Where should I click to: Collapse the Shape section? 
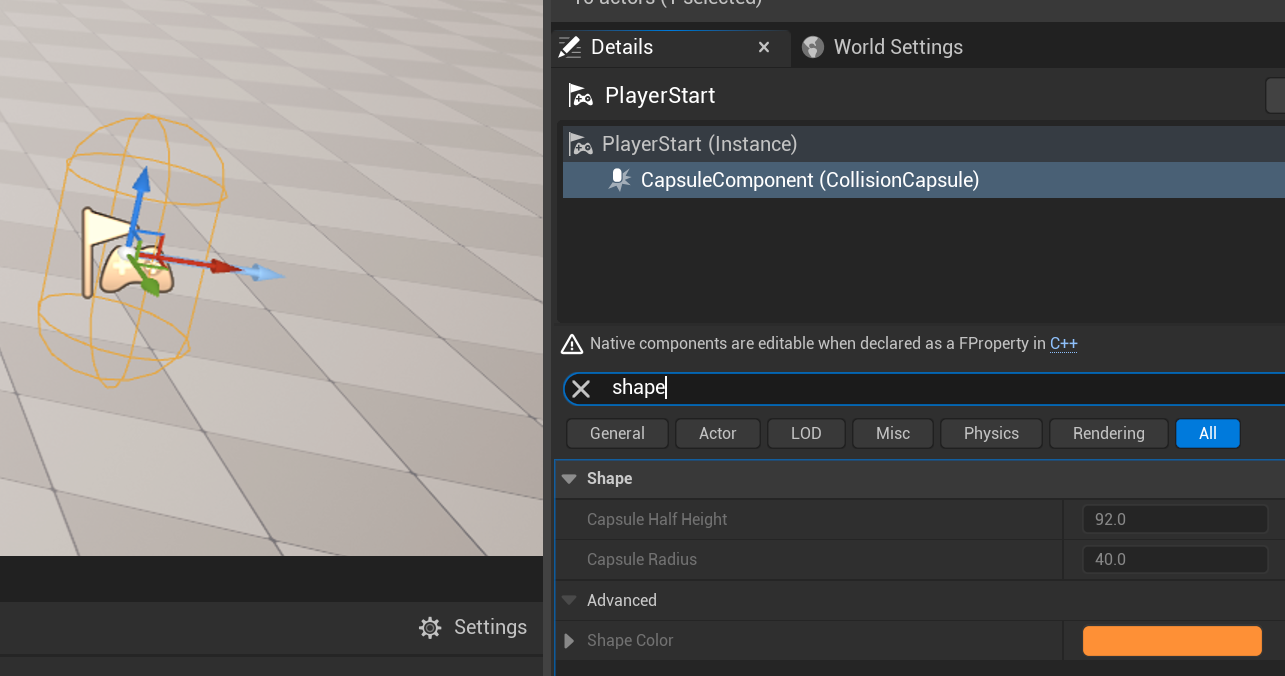tap(569, 479)
